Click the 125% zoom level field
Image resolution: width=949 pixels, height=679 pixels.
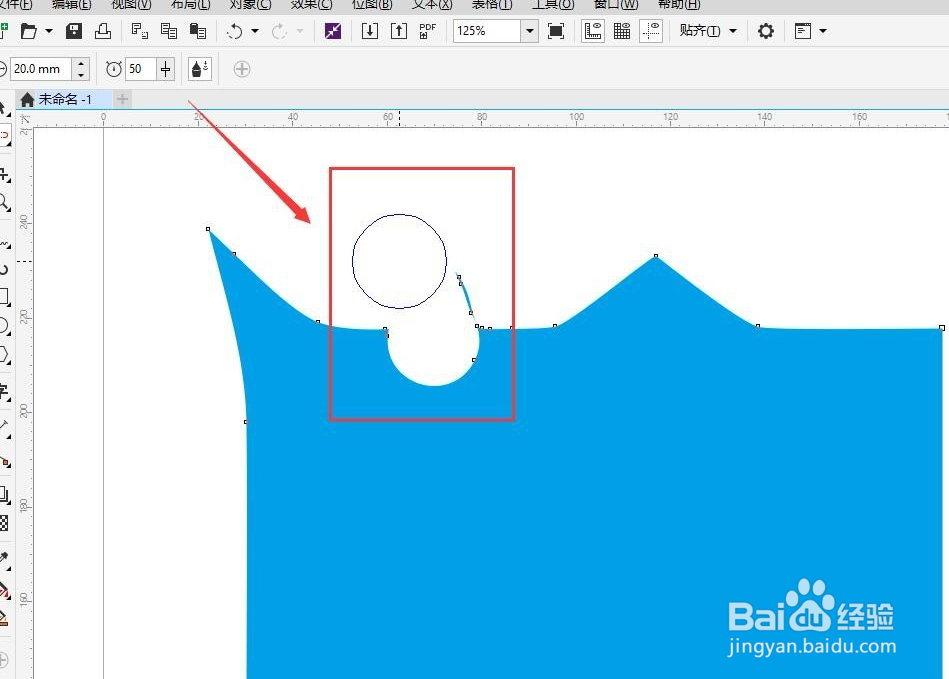[487, 31]
